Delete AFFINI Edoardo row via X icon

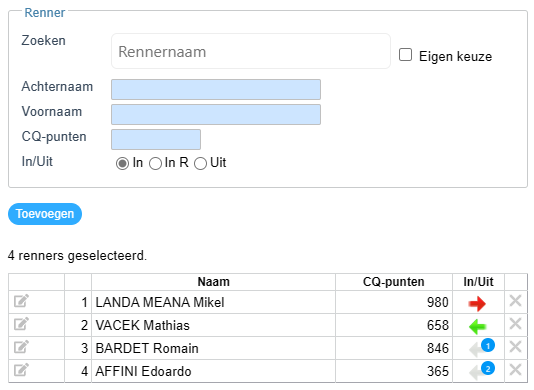(x=516, y=370)
